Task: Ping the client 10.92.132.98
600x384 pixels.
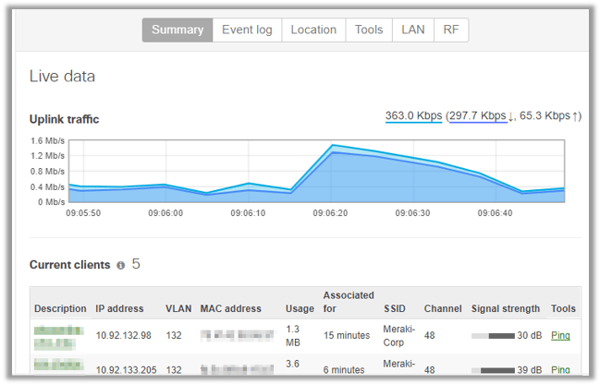Action: (561, 336)
